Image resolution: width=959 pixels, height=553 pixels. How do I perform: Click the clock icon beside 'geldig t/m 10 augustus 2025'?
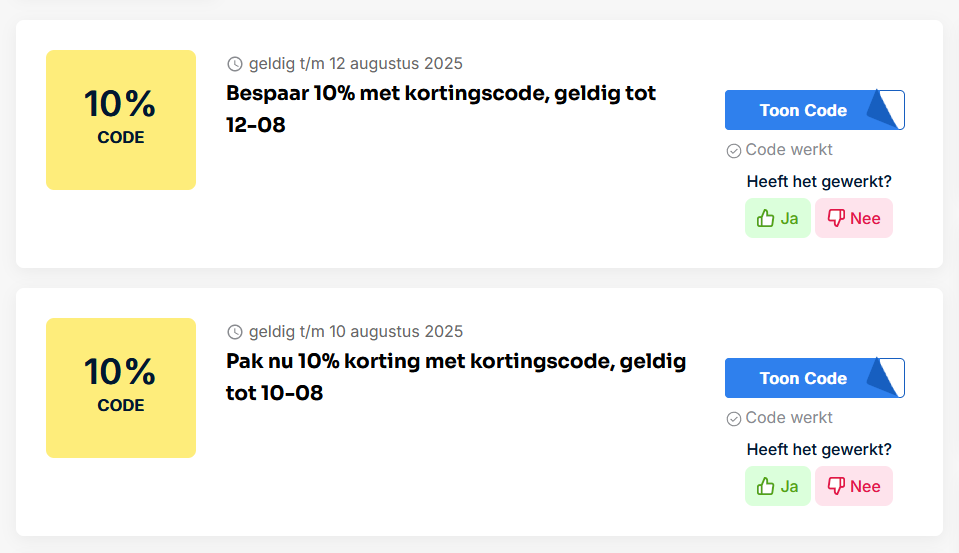pyautogui.click(x=235, y=332)
